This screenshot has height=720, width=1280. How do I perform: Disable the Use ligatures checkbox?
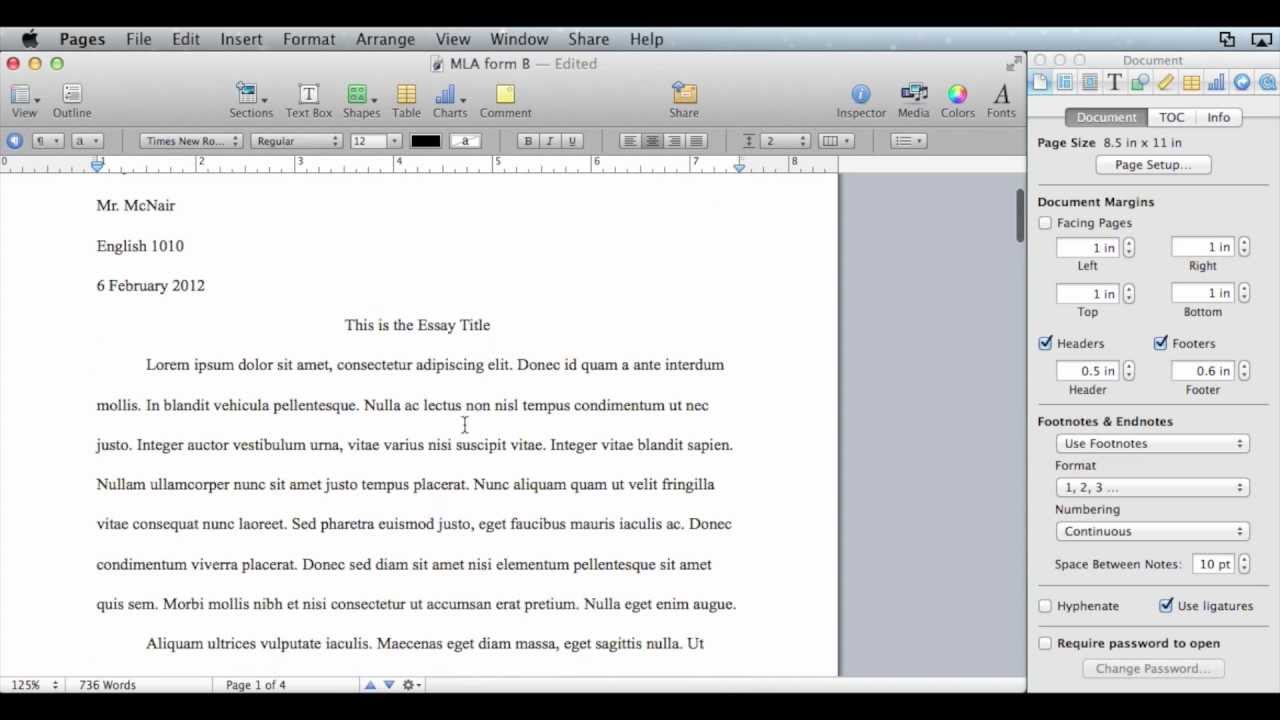(x=1165, y=605)
